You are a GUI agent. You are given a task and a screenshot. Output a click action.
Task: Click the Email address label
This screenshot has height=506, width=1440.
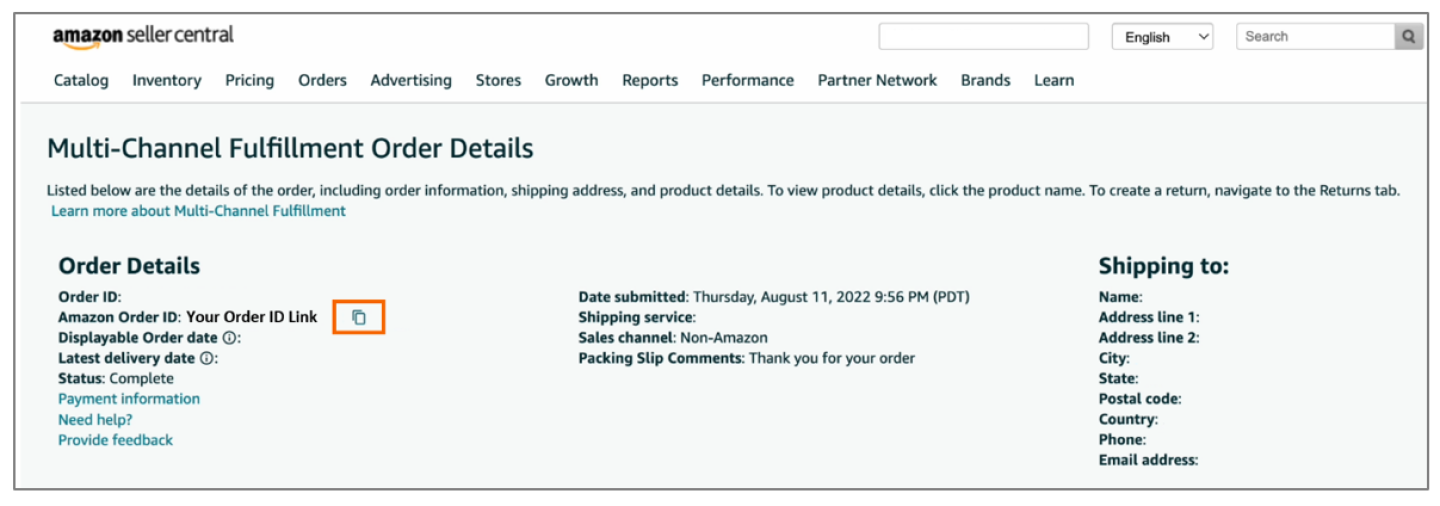pos(1149,460)
